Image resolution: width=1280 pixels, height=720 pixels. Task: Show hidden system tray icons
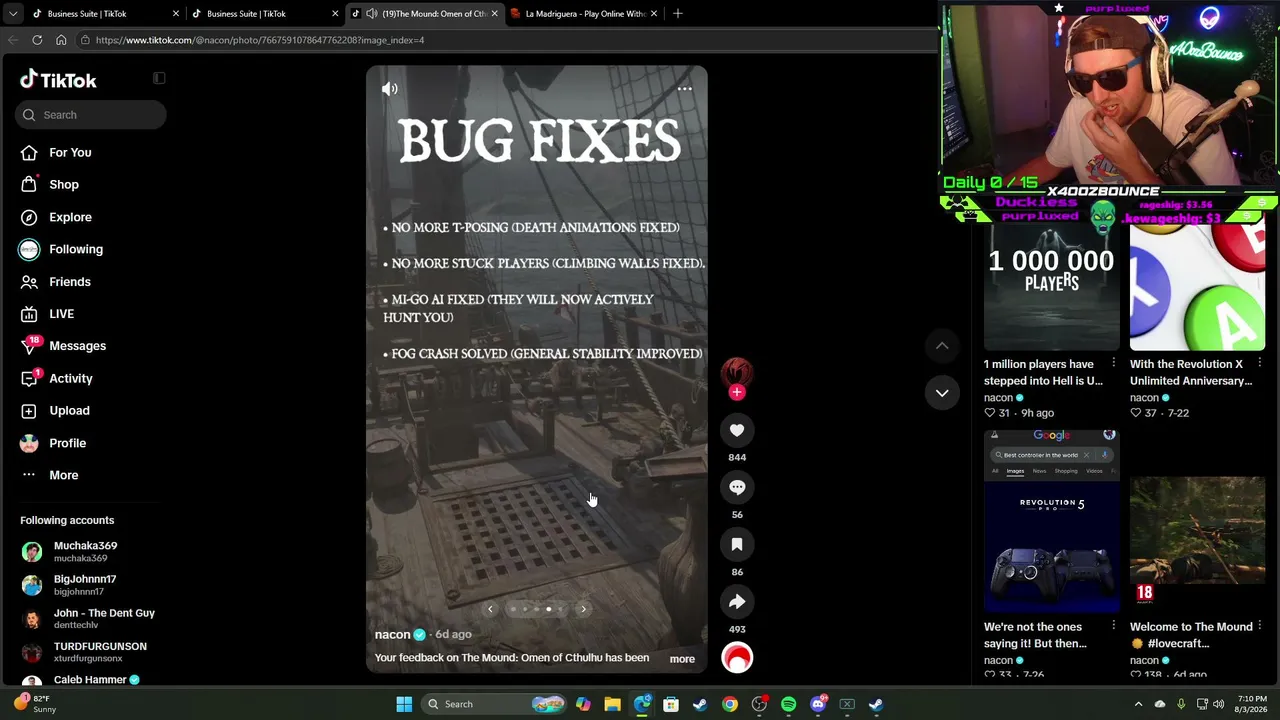click(x=1138, y=704)
